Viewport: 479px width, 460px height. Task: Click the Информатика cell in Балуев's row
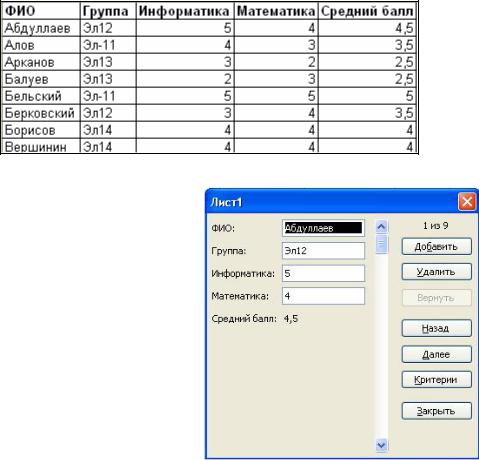(x=185, y=79)
